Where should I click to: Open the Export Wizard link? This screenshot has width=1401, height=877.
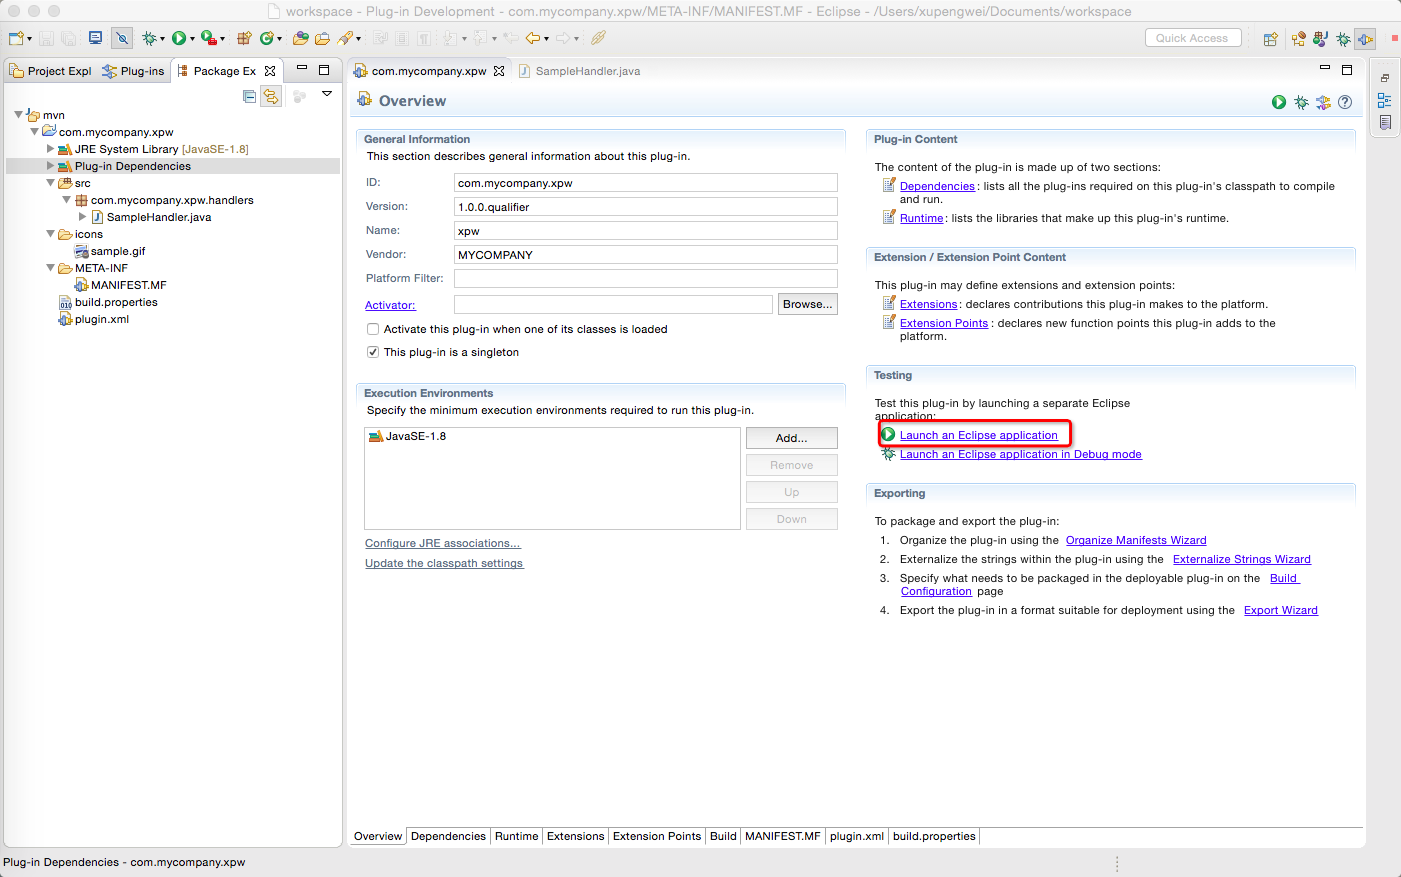click(x=1280, y=610)
